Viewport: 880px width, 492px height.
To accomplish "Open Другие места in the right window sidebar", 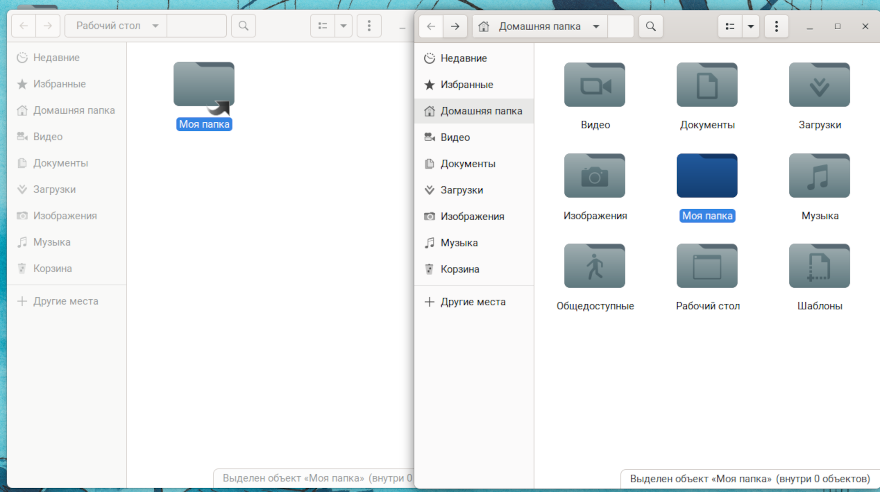I will 472,301.
